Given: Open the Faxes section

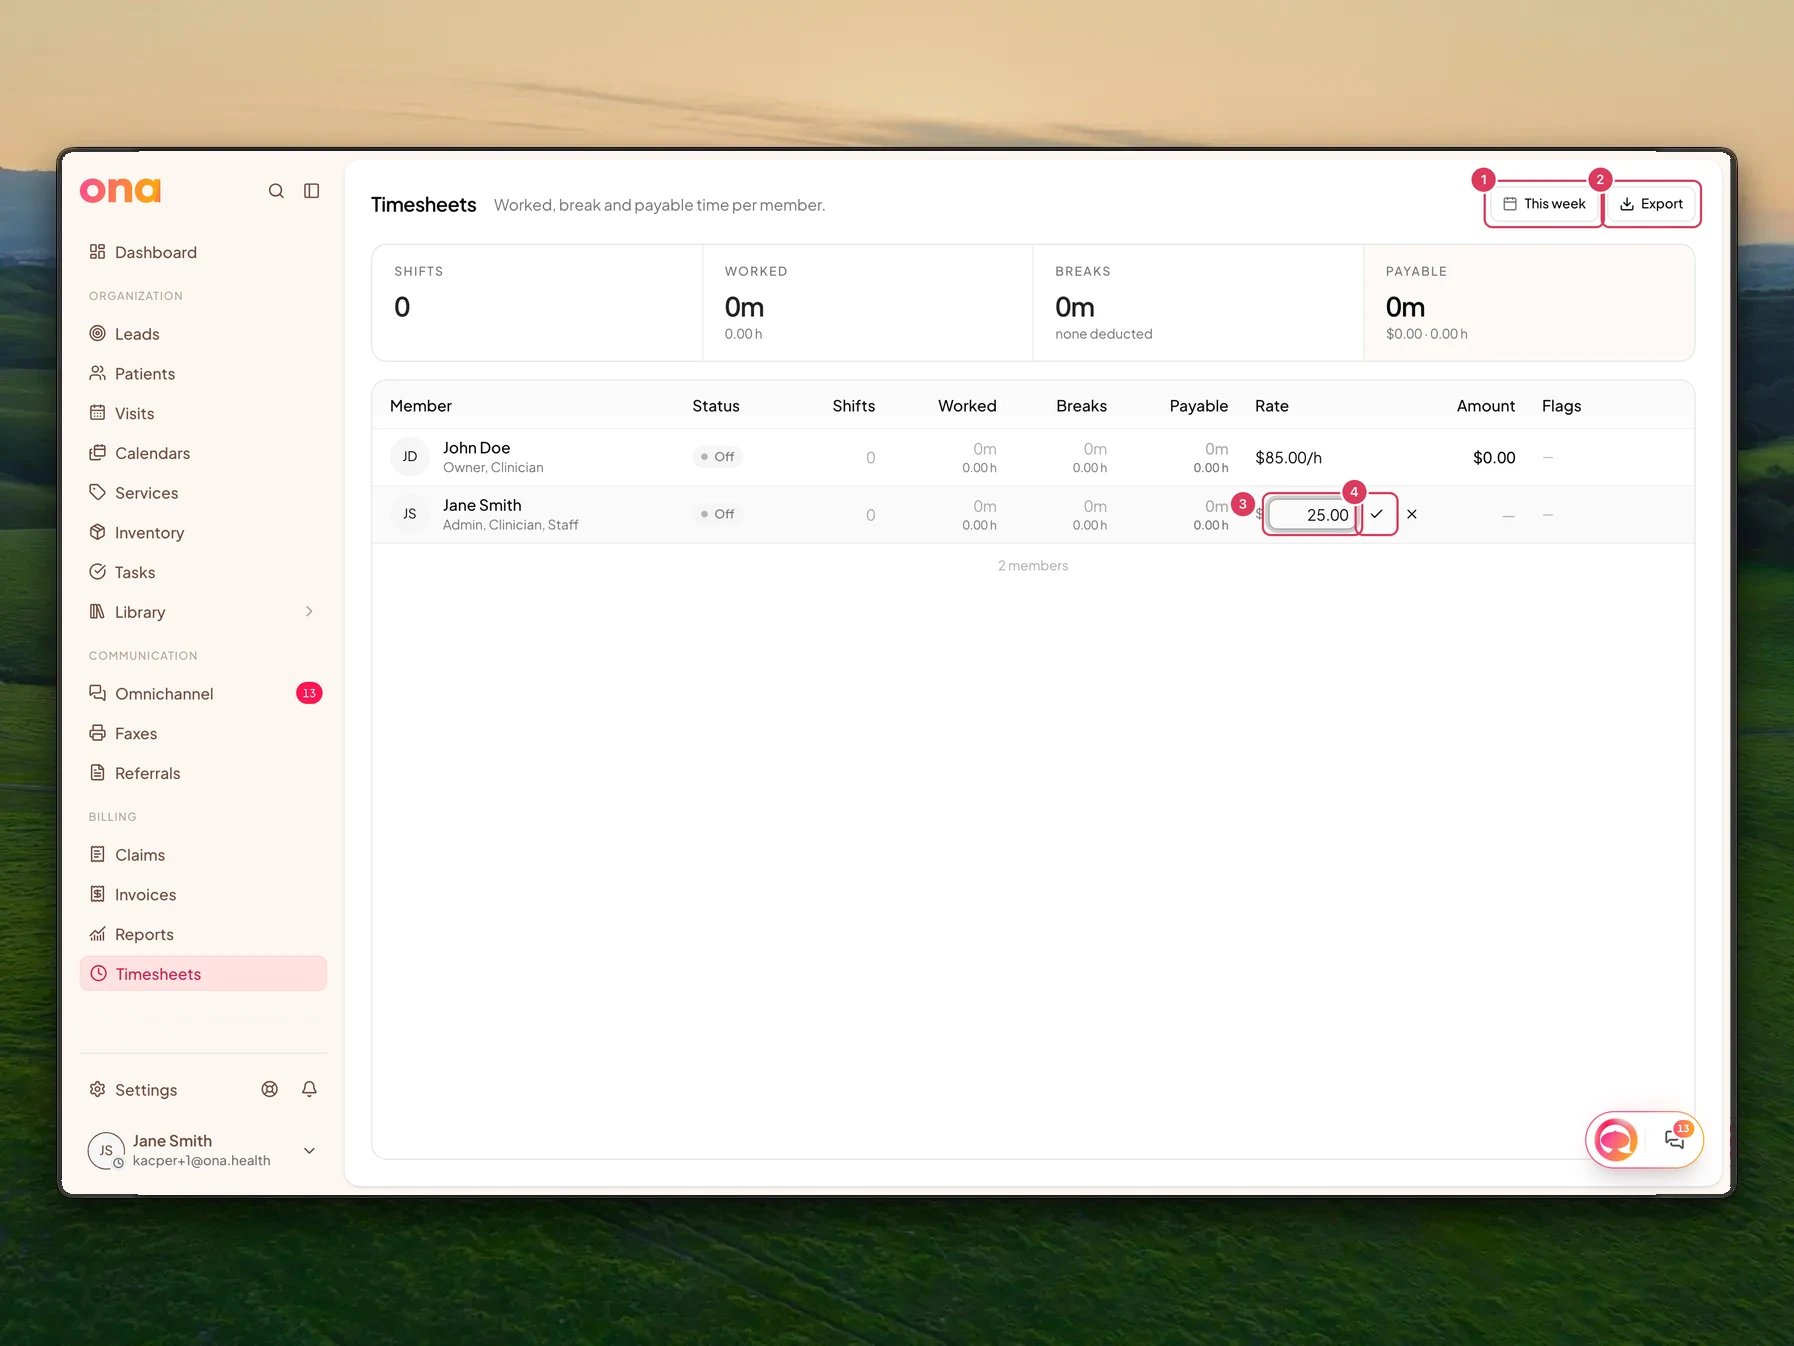Looking at the screenshot, I should [x=203, y=734].
